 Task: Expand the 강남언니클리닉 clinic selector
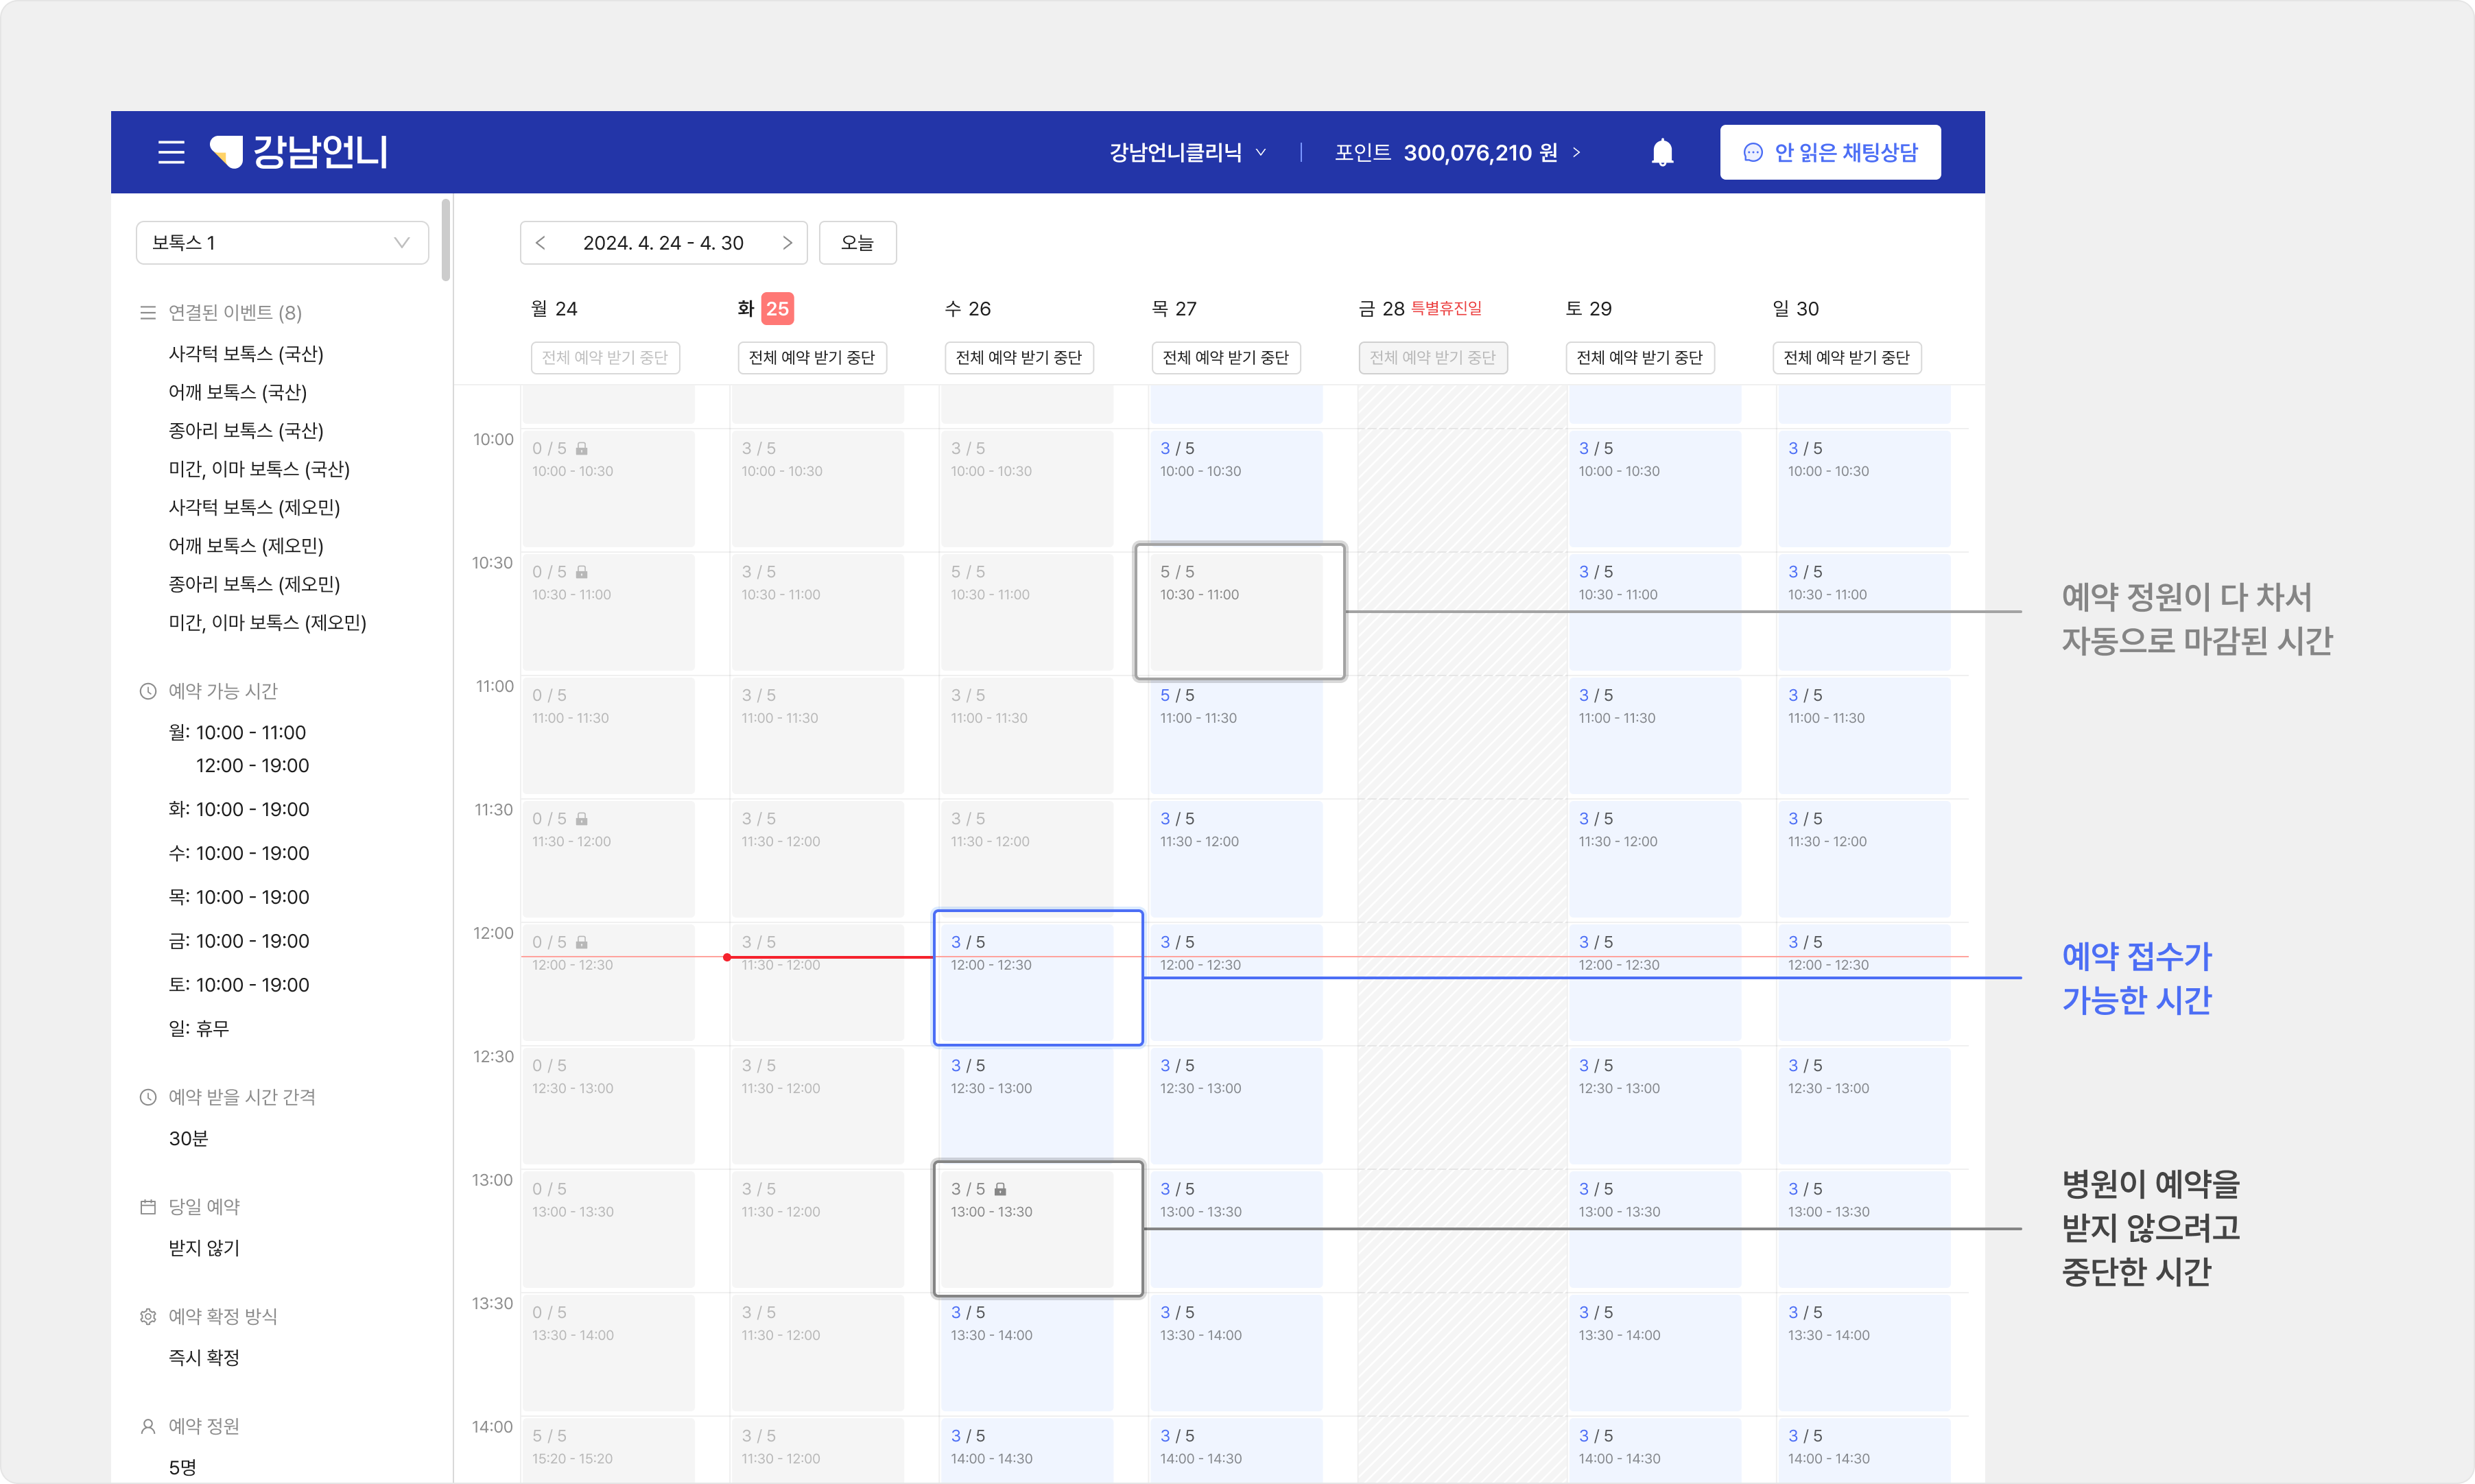(x=1187, y=152)
